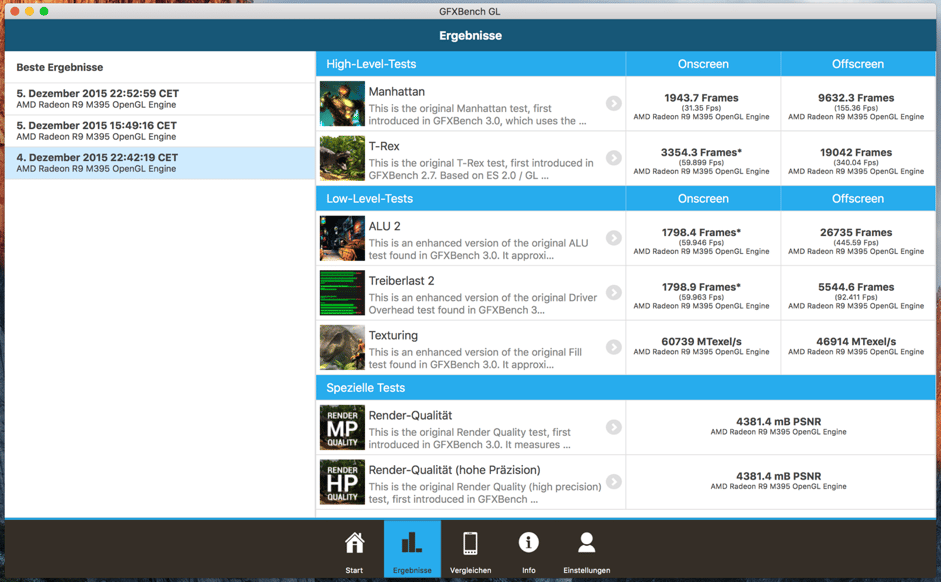Click the Manhattan test title
The image size is (941, 582).
coord(397,91)
